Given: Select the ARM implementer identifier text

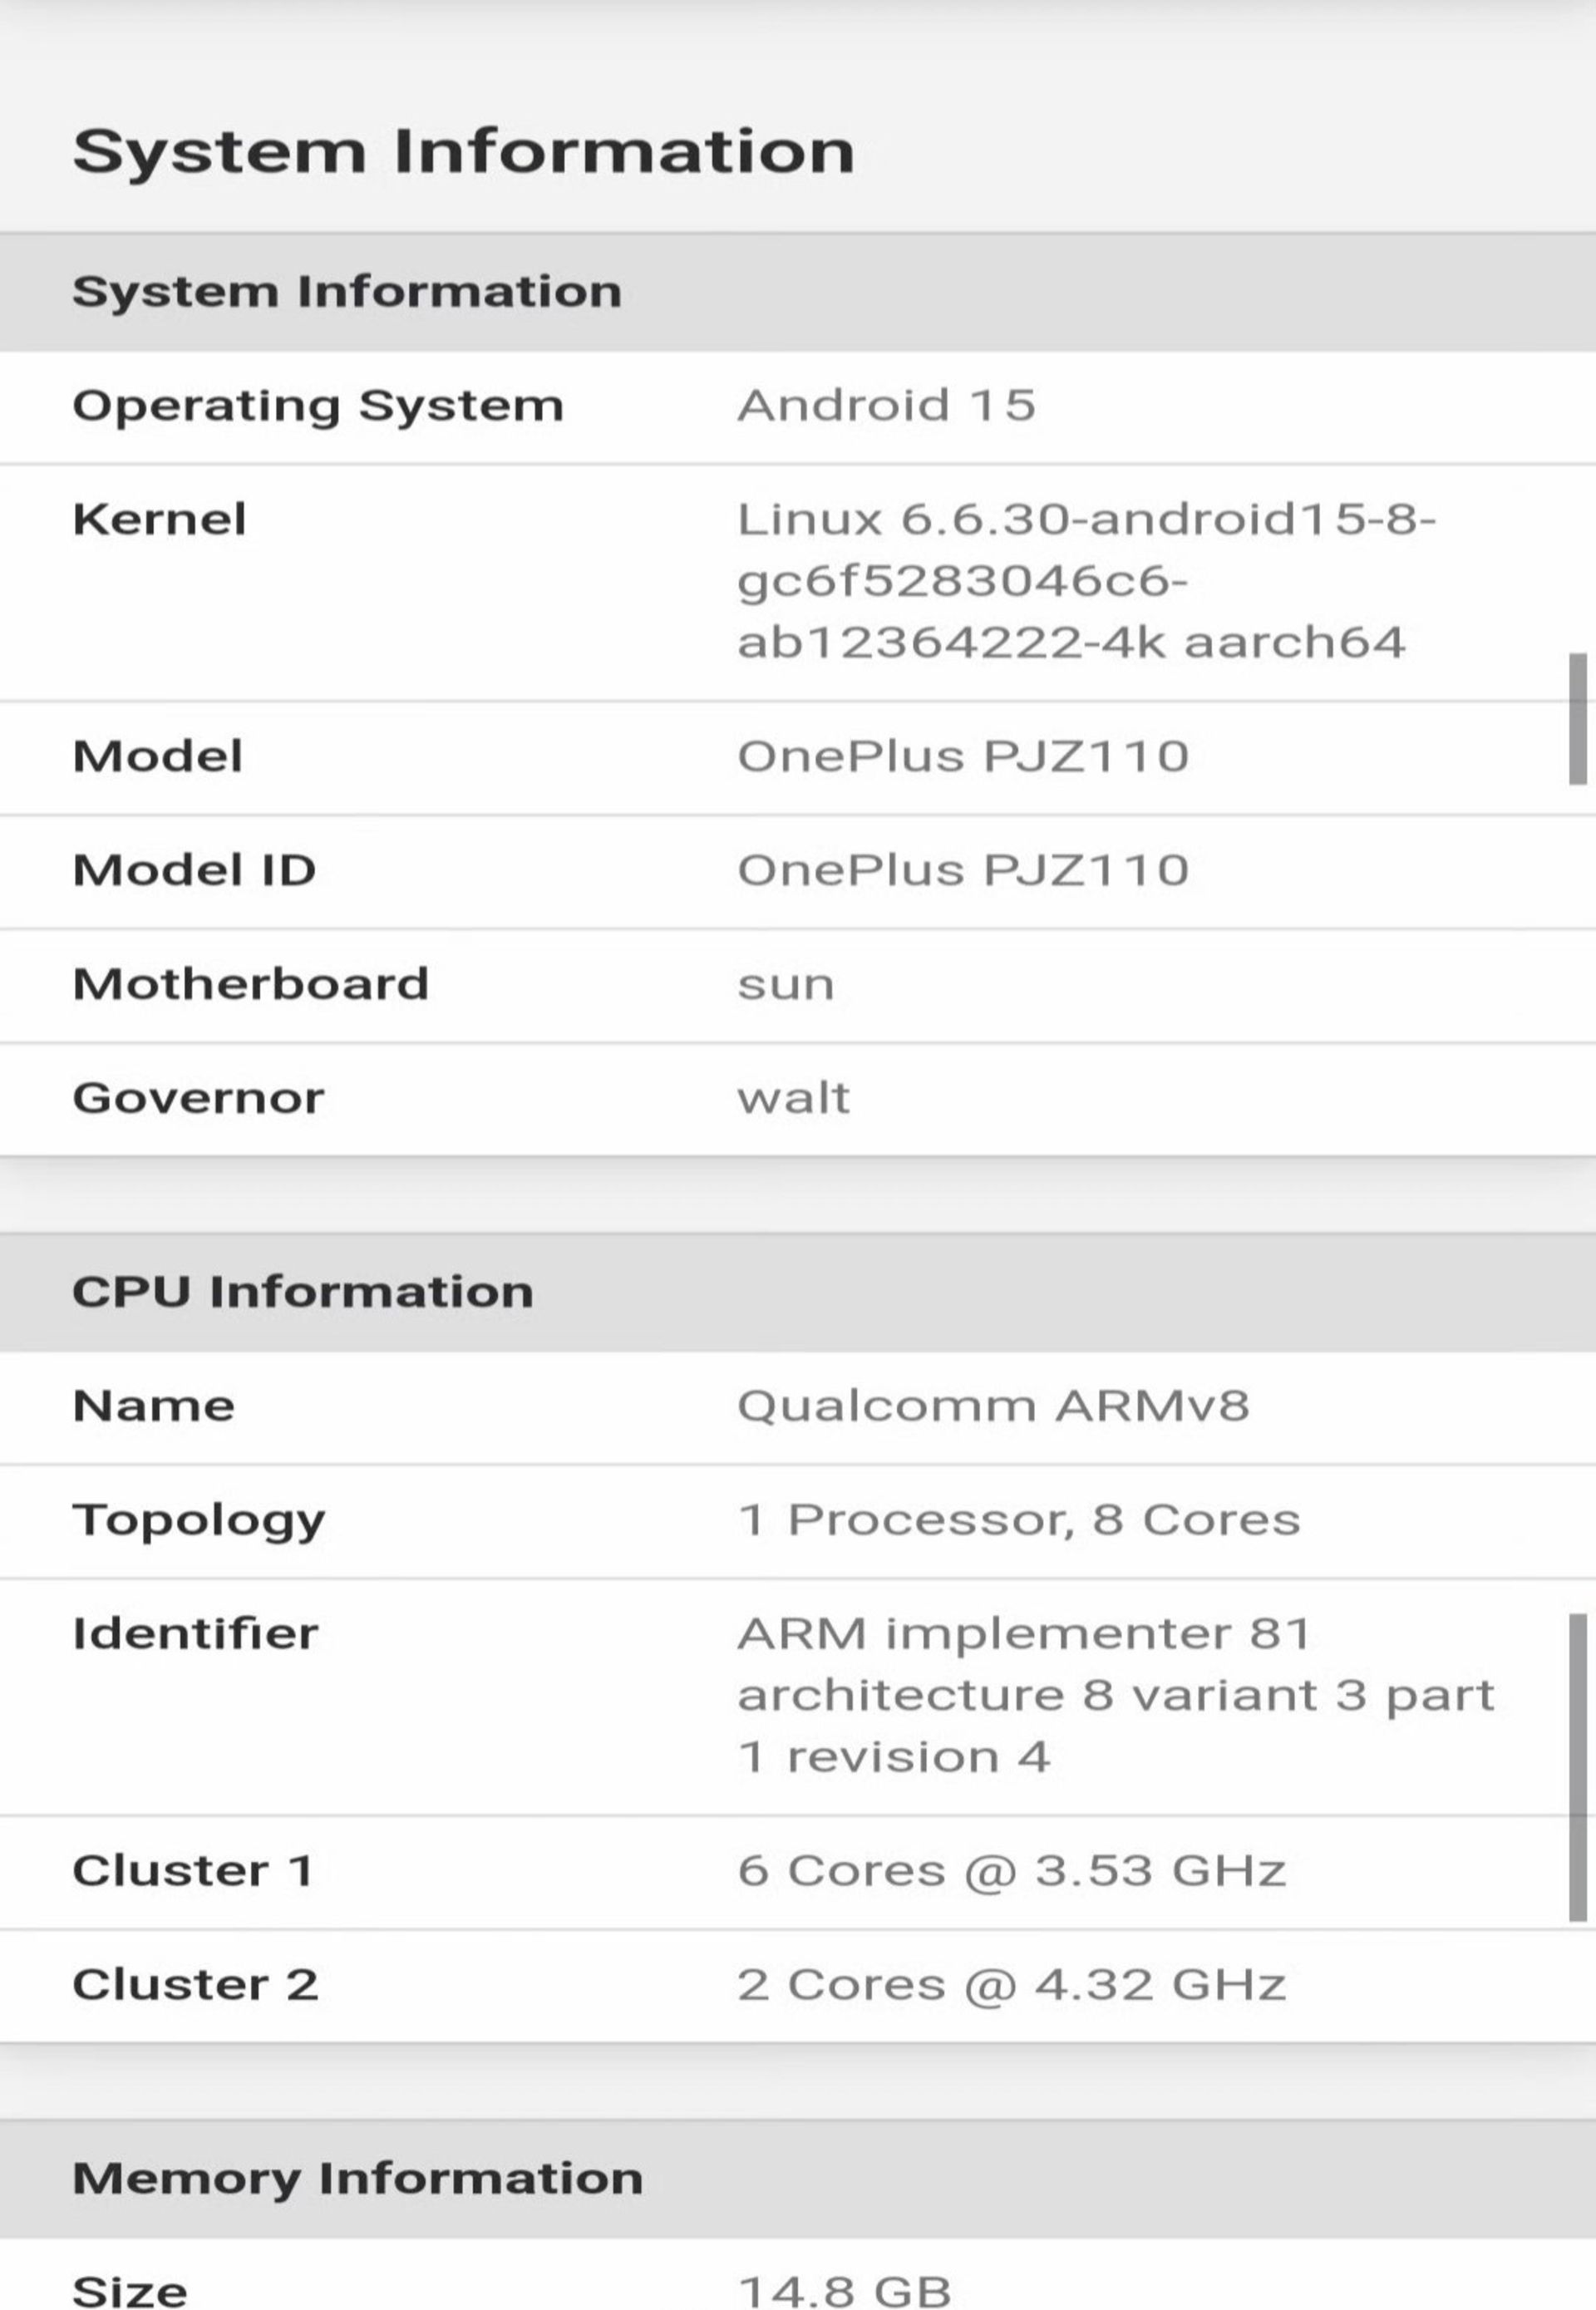Looking at the screenshot, I should (x=1116, y=1696).
